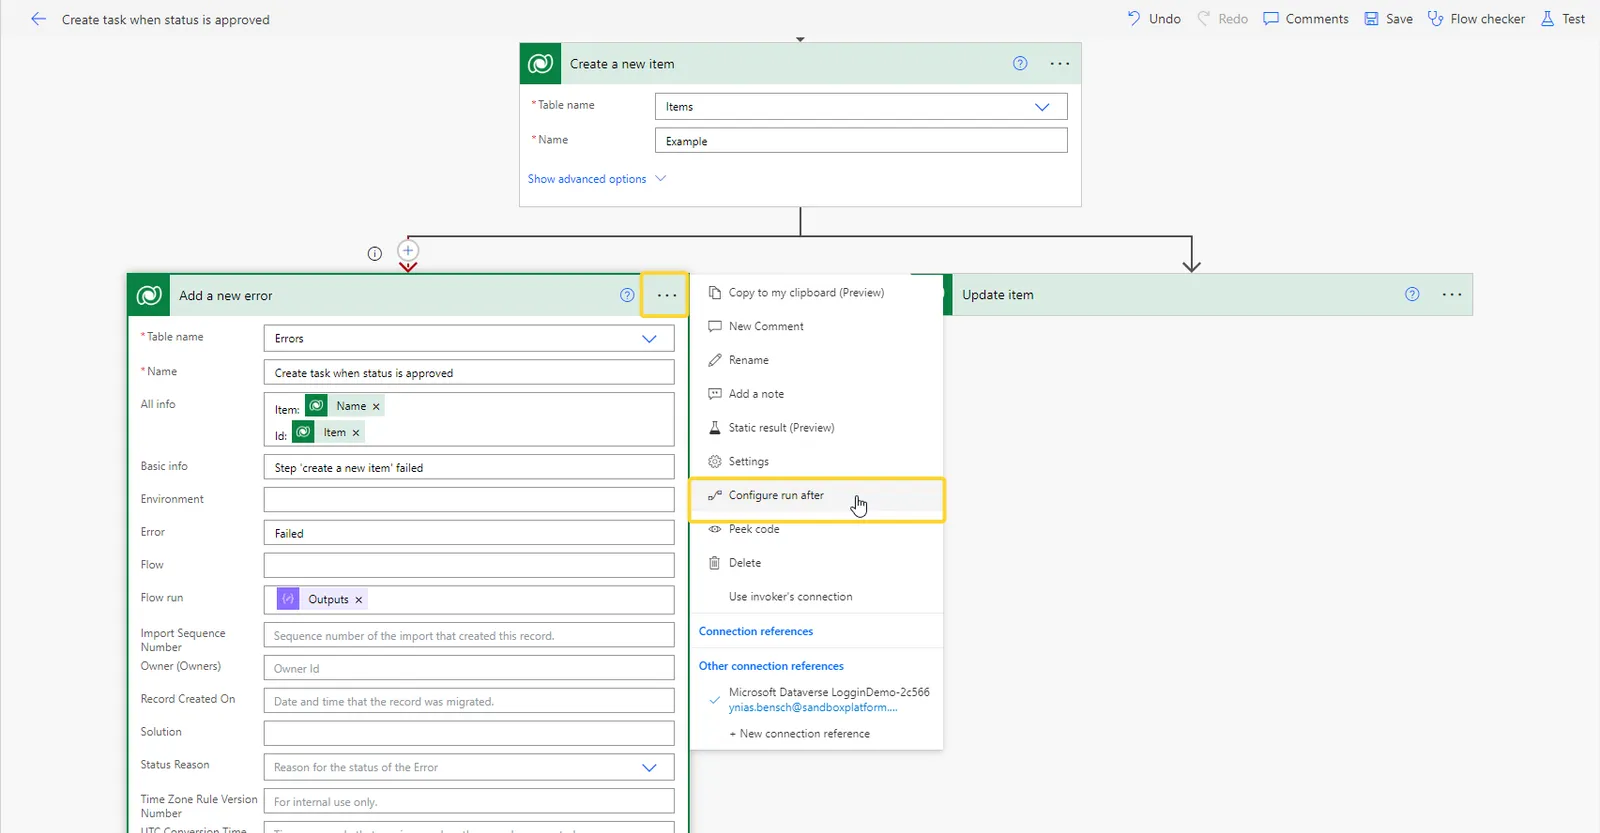Image resolution: width=1600 pixels, height=833 pixels.
Task: Click Test in the top toolbar
Action: point(1563,19)
